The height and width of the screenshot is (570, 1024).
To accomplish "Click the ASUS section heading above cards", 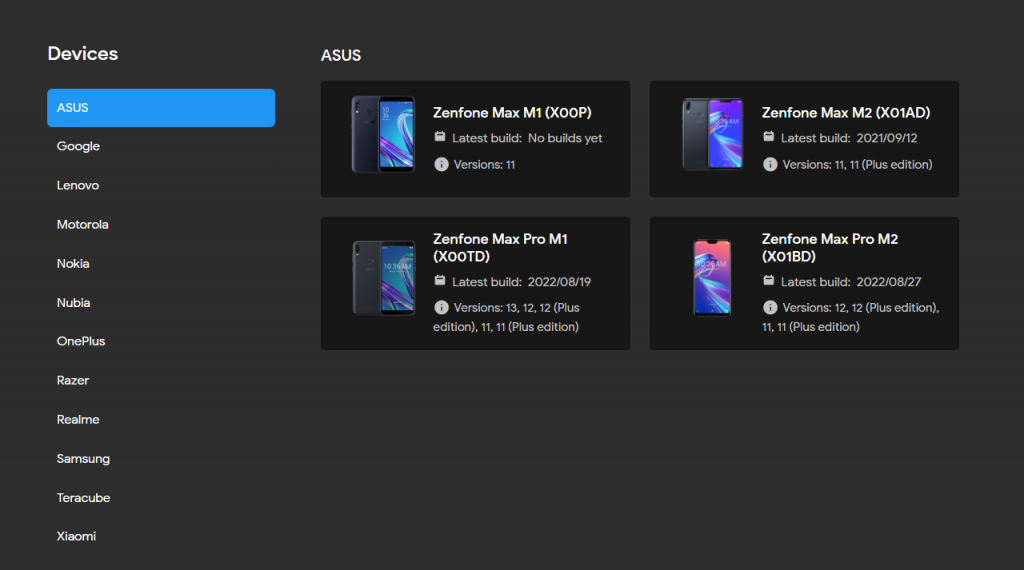I will (341, 55).
